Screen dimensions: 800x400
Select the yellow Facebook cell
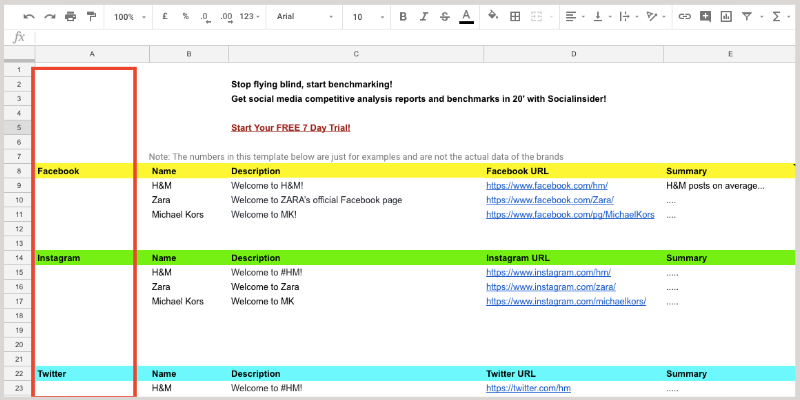point(92,171)
